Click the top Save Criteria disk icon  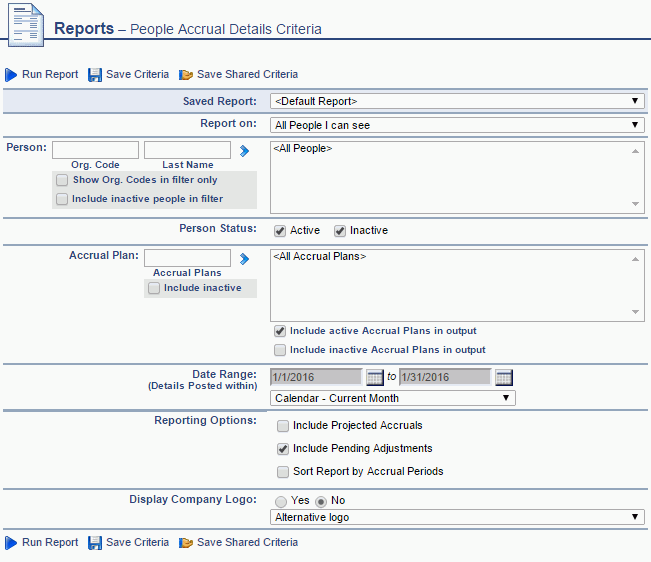pos(95,75)
